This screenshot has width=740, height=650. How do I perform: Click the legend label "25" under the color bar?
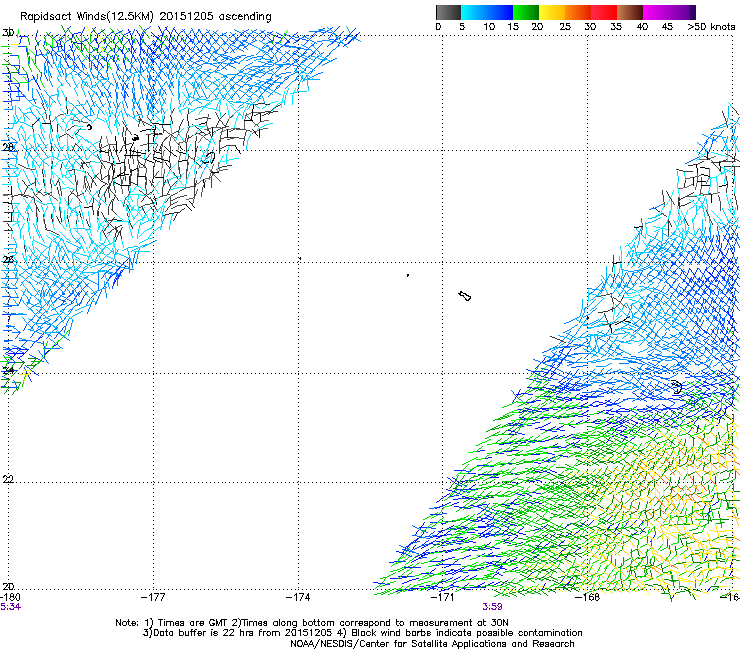coord(565,27)
